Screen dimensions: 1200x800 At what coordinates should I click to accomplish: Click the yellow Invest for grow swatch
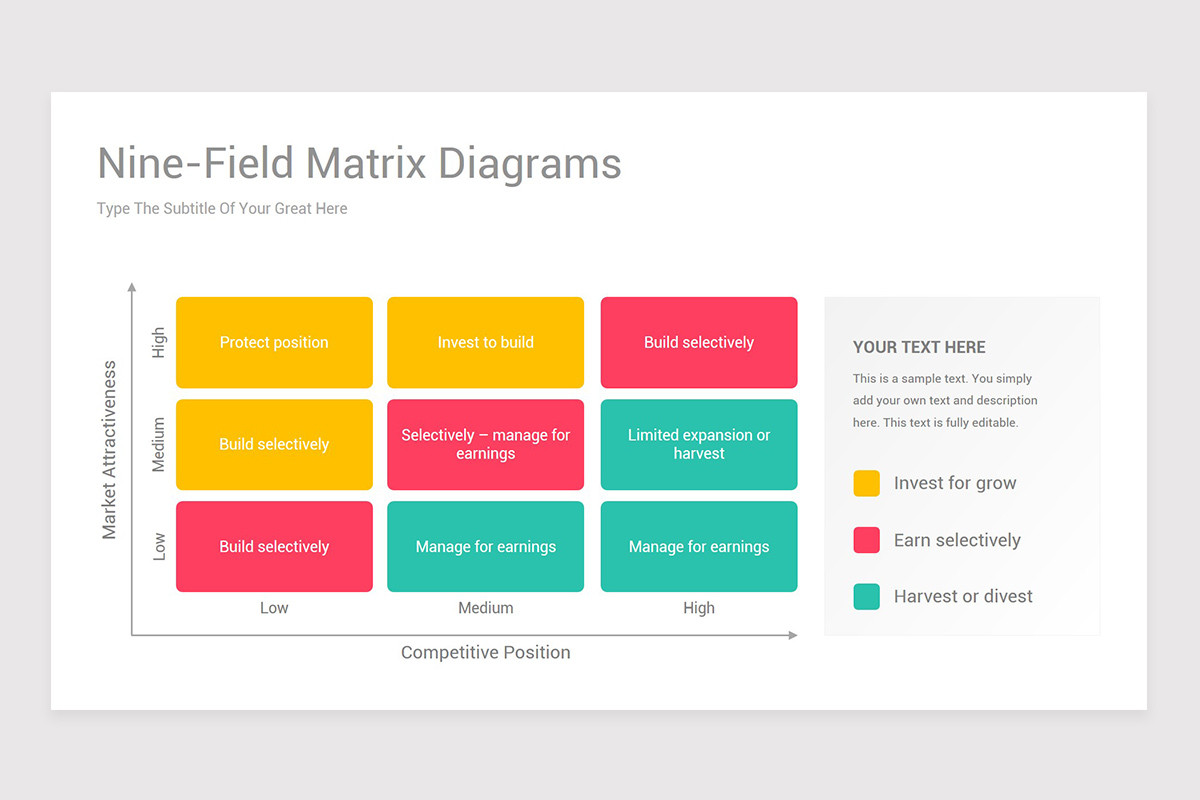[866, 483]
